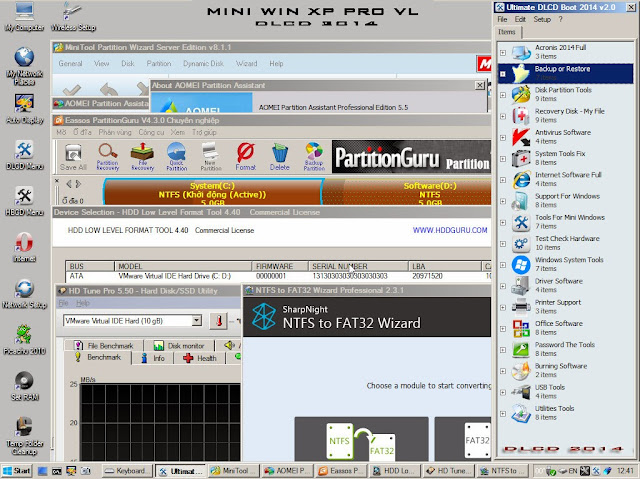Launch Auto Display desktop icon
640x479 pixels.
click(x=24, y=109)
